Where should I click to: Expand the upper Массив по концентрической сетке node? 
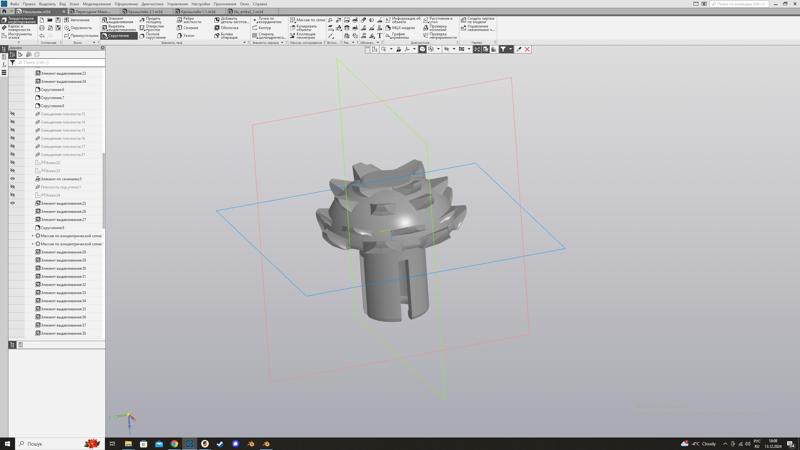[33, 236]
